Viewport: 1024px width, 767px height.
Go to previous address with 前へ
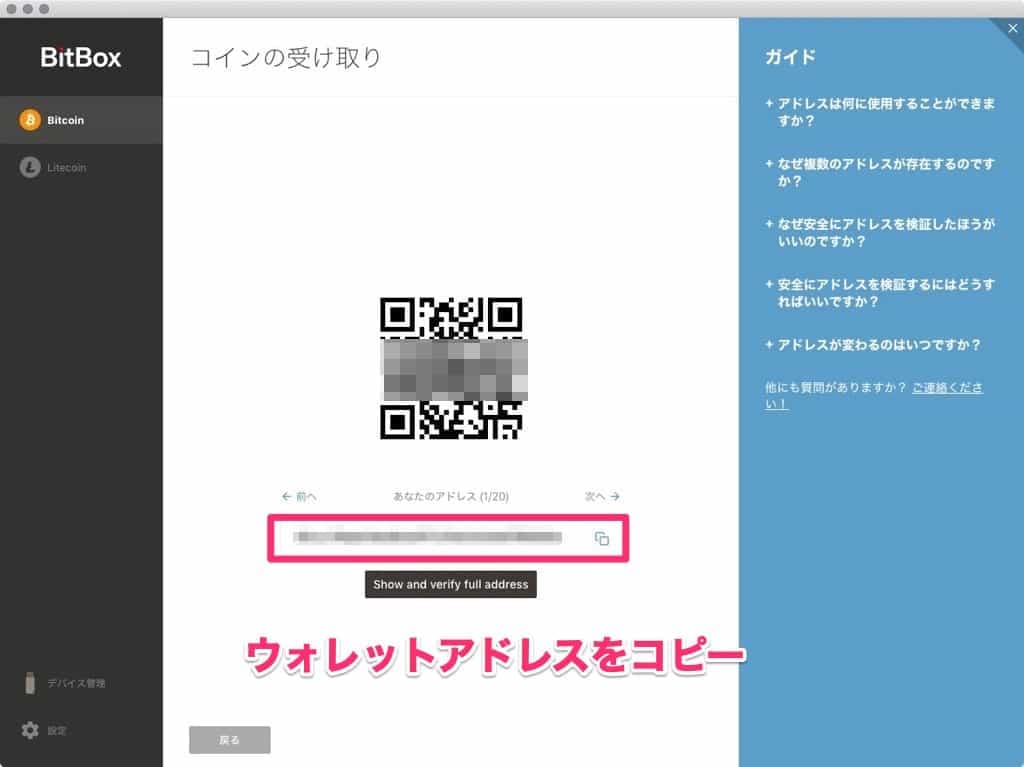coord(299,497)
